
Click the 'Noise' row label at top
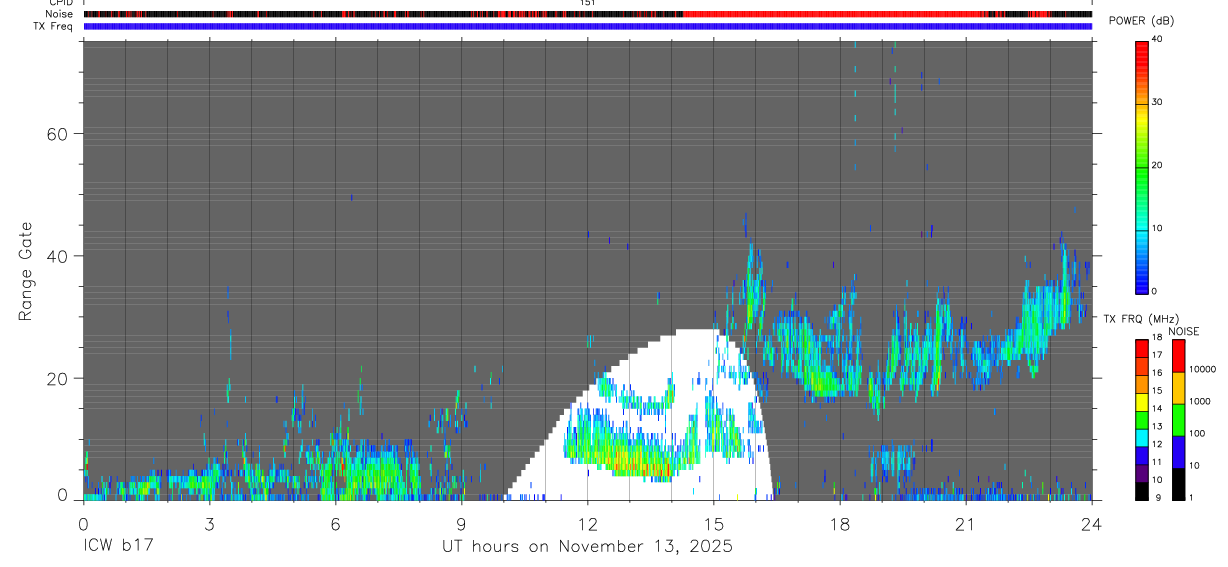(x=59, y=14)
